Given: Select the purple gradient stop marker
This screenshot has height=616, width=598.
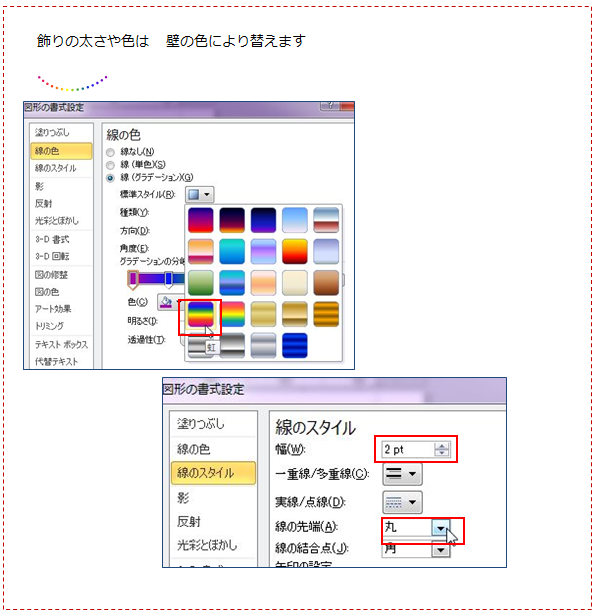Looking at the screenshot, I should pos(133,279).
